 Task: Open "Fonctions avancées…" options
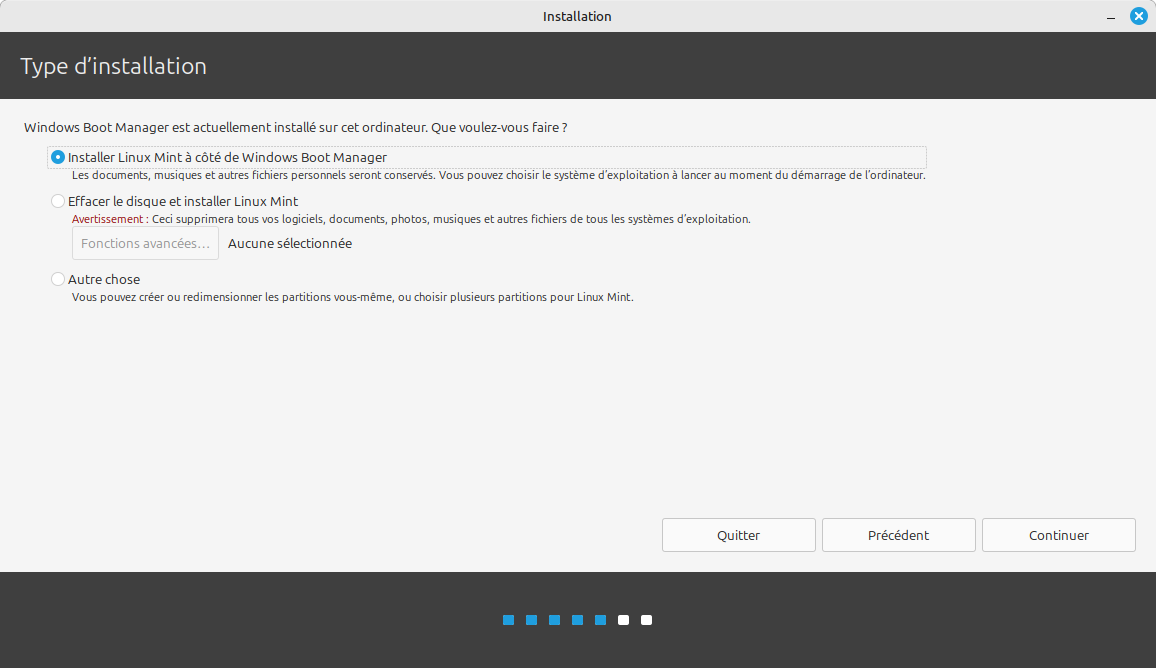145,243
